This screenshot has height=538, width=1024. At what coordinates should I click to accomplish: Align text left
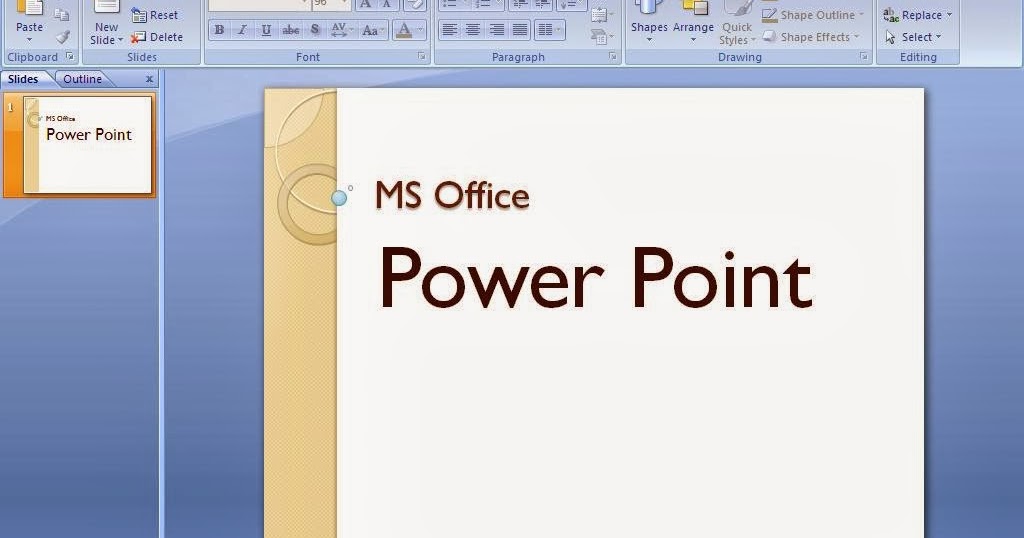click(449, 30)
